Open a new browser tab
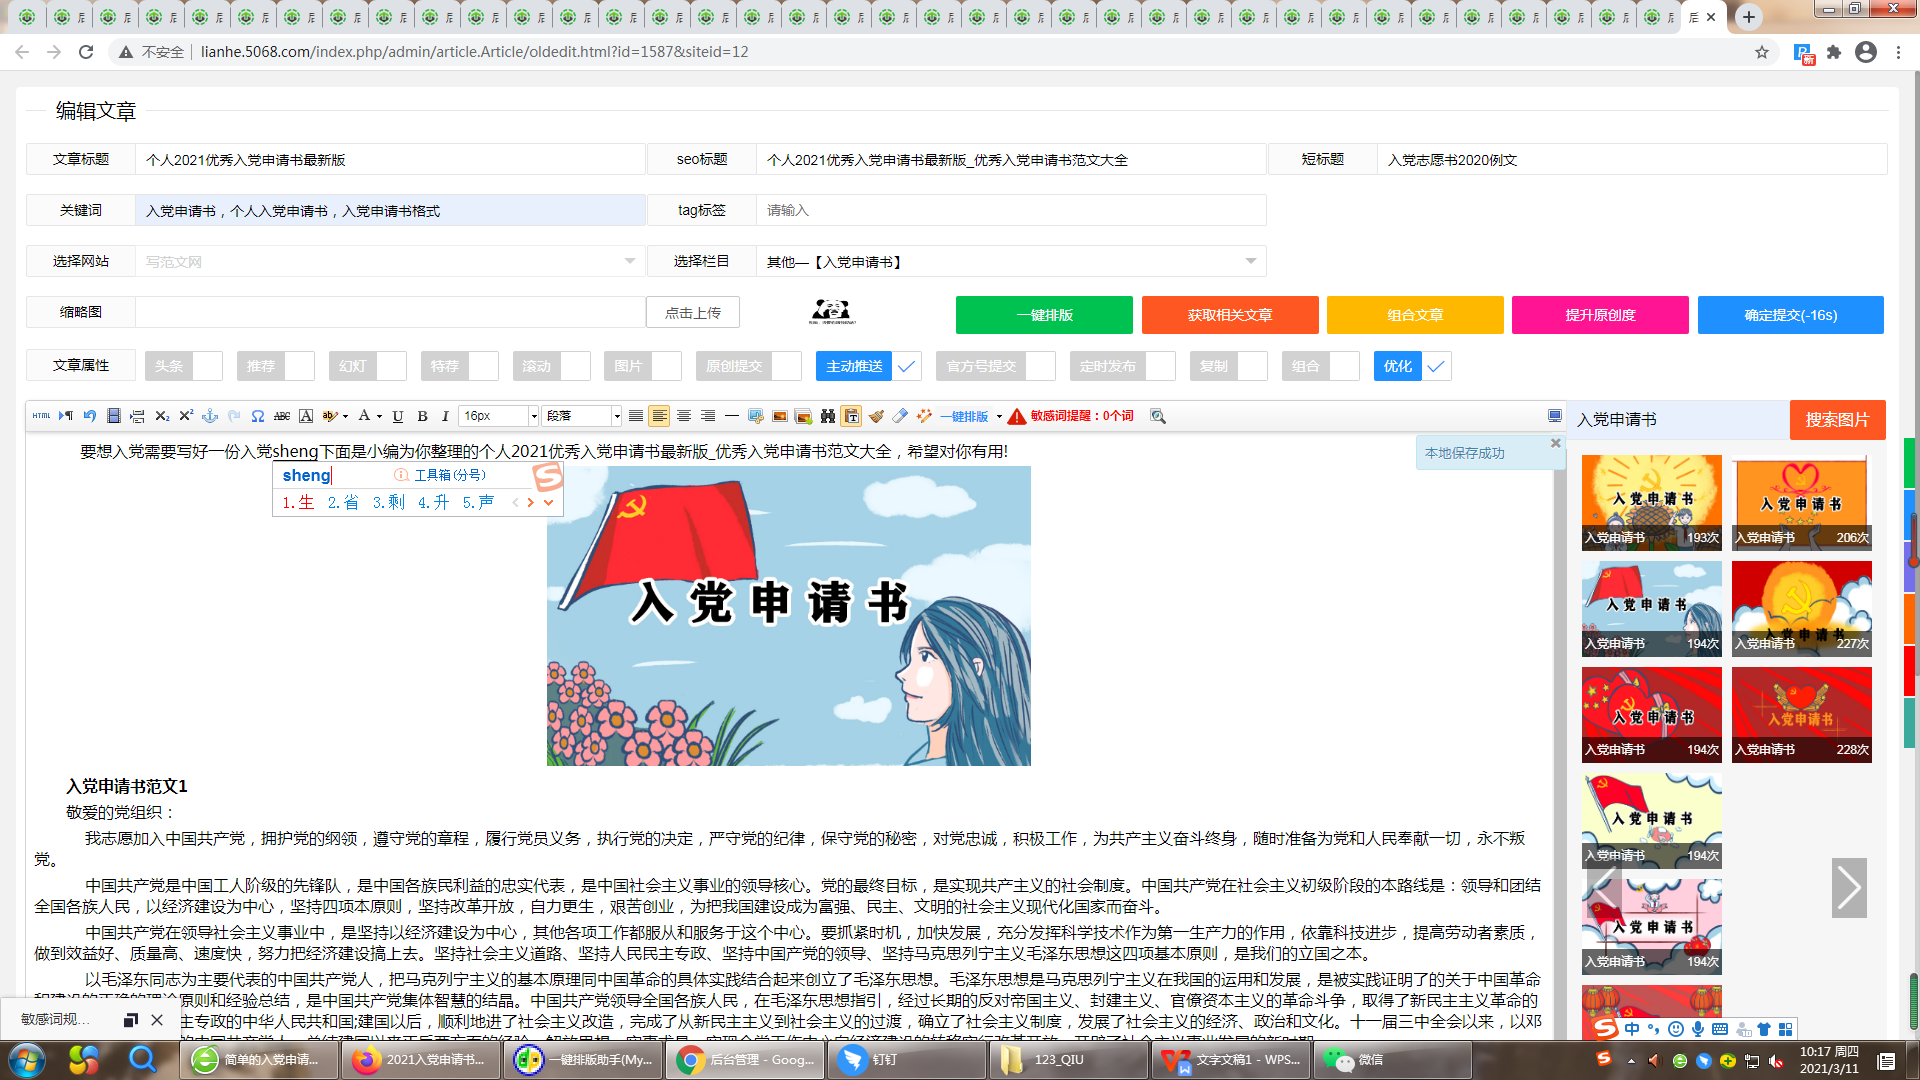 pyautogui.click(x=1748, y=17)
